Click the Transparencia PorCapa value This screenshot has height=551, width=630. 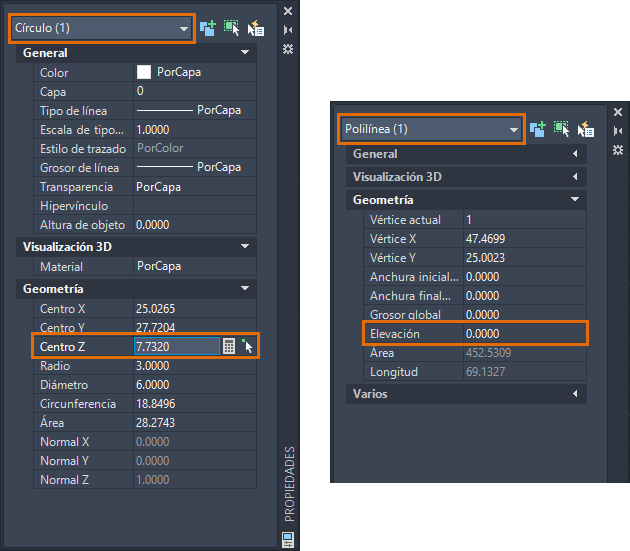(195, 186)
